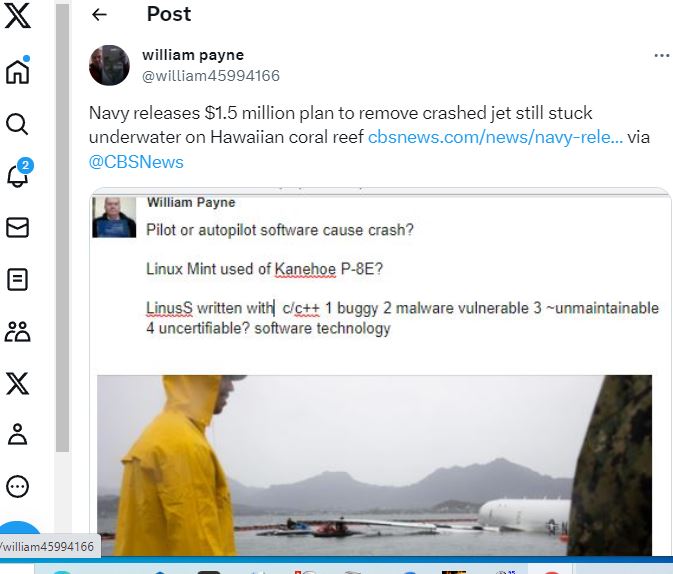Open the @william45994166 handle
This screenshot has height=574, width=673.
point(211,76)
